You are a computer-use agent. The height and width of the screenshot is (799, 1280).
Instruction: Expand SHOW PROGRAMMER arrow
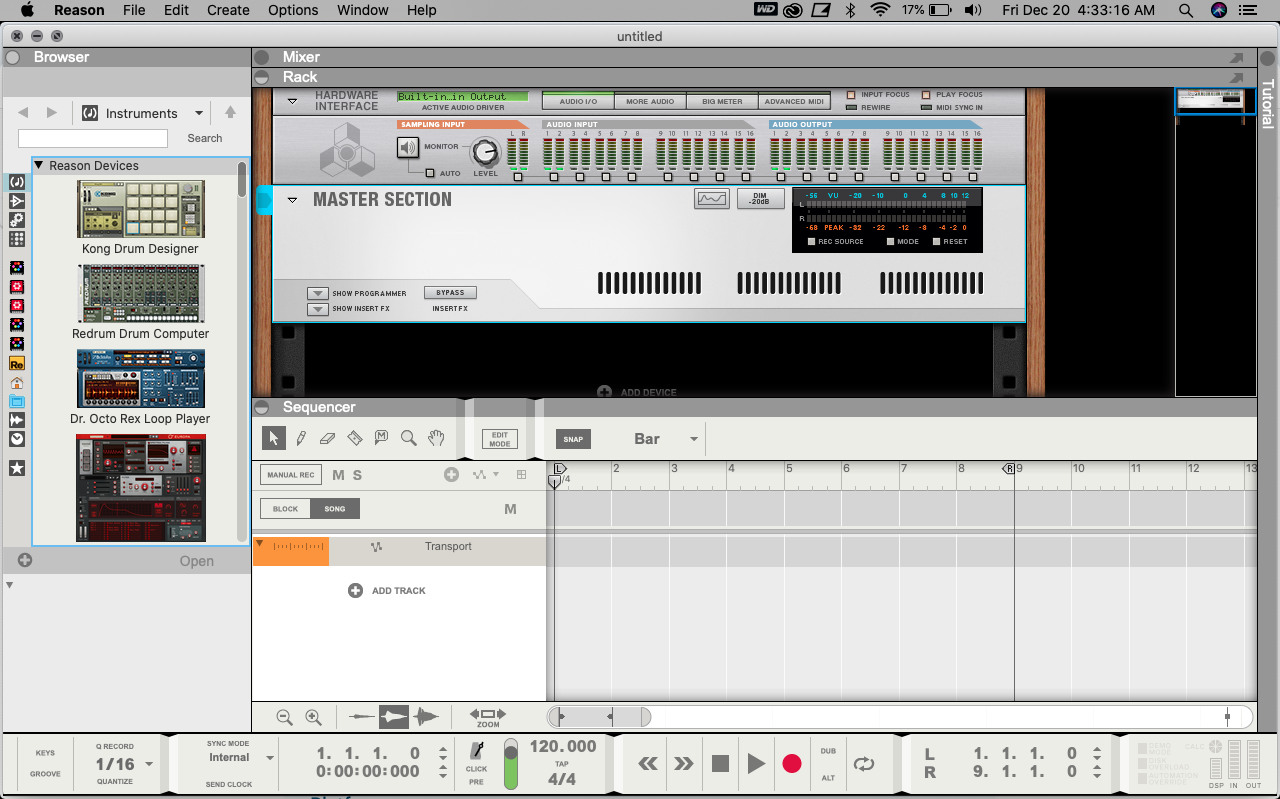coord(317,294)
